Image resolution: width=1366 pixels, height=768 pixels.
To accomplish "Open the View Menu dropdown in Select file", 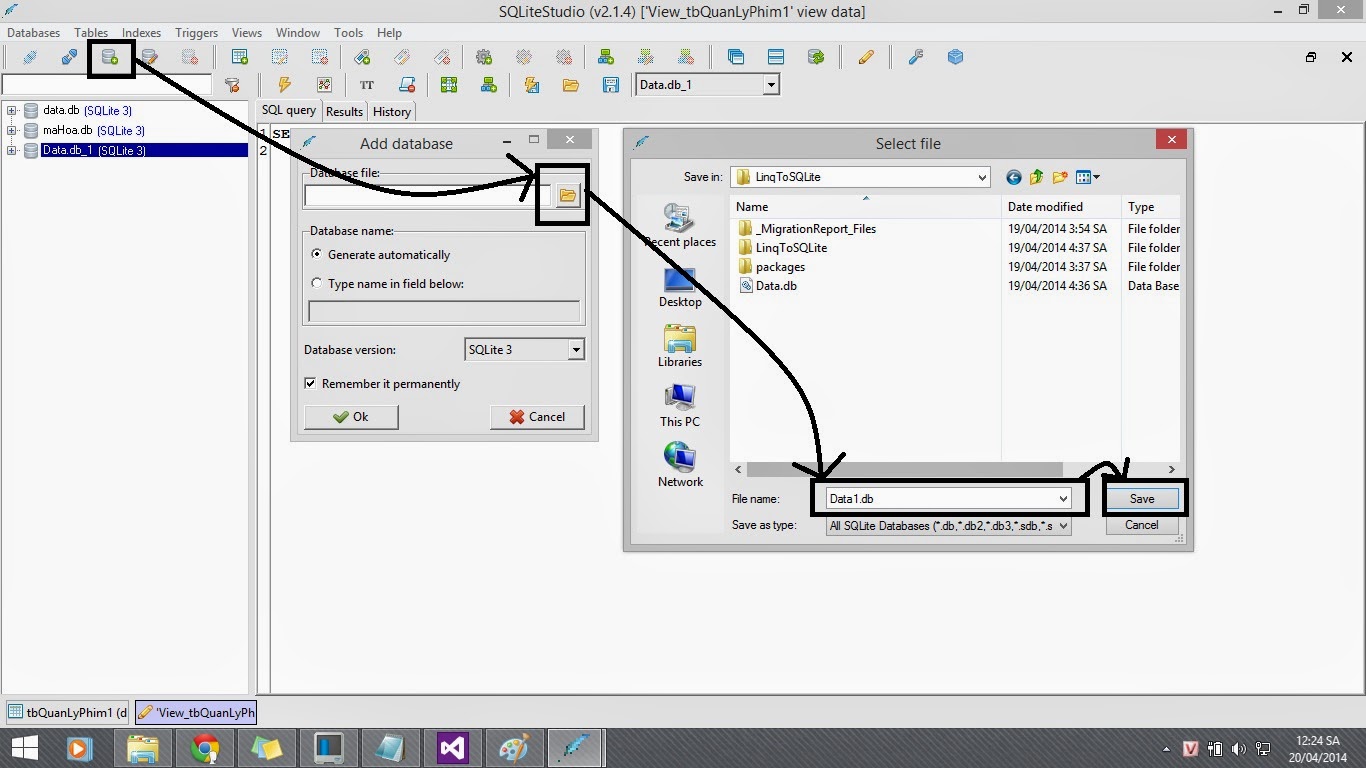I will 1088,177.
